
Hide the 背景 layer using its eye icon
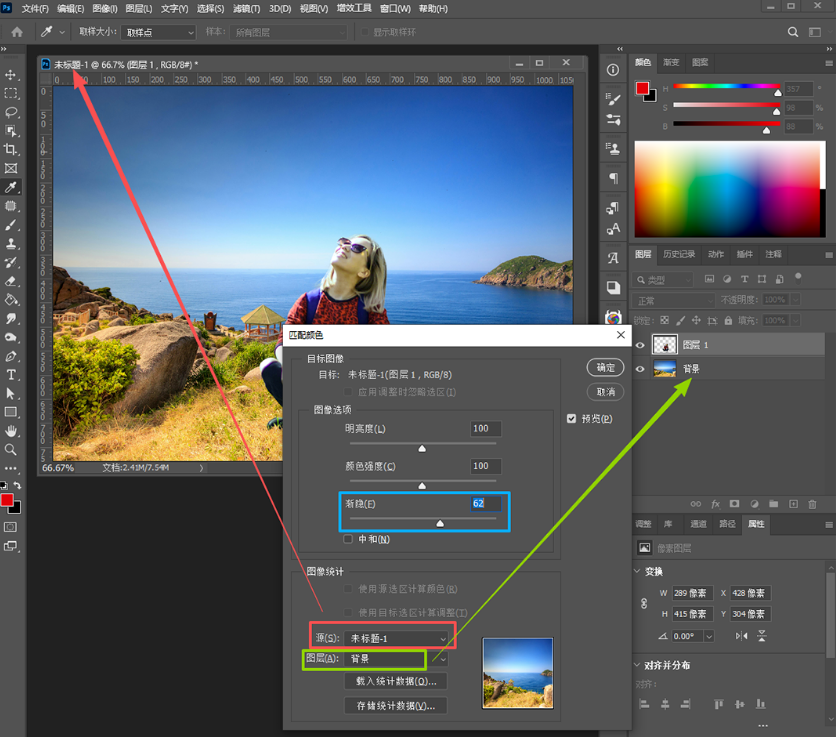coord(640,368)
